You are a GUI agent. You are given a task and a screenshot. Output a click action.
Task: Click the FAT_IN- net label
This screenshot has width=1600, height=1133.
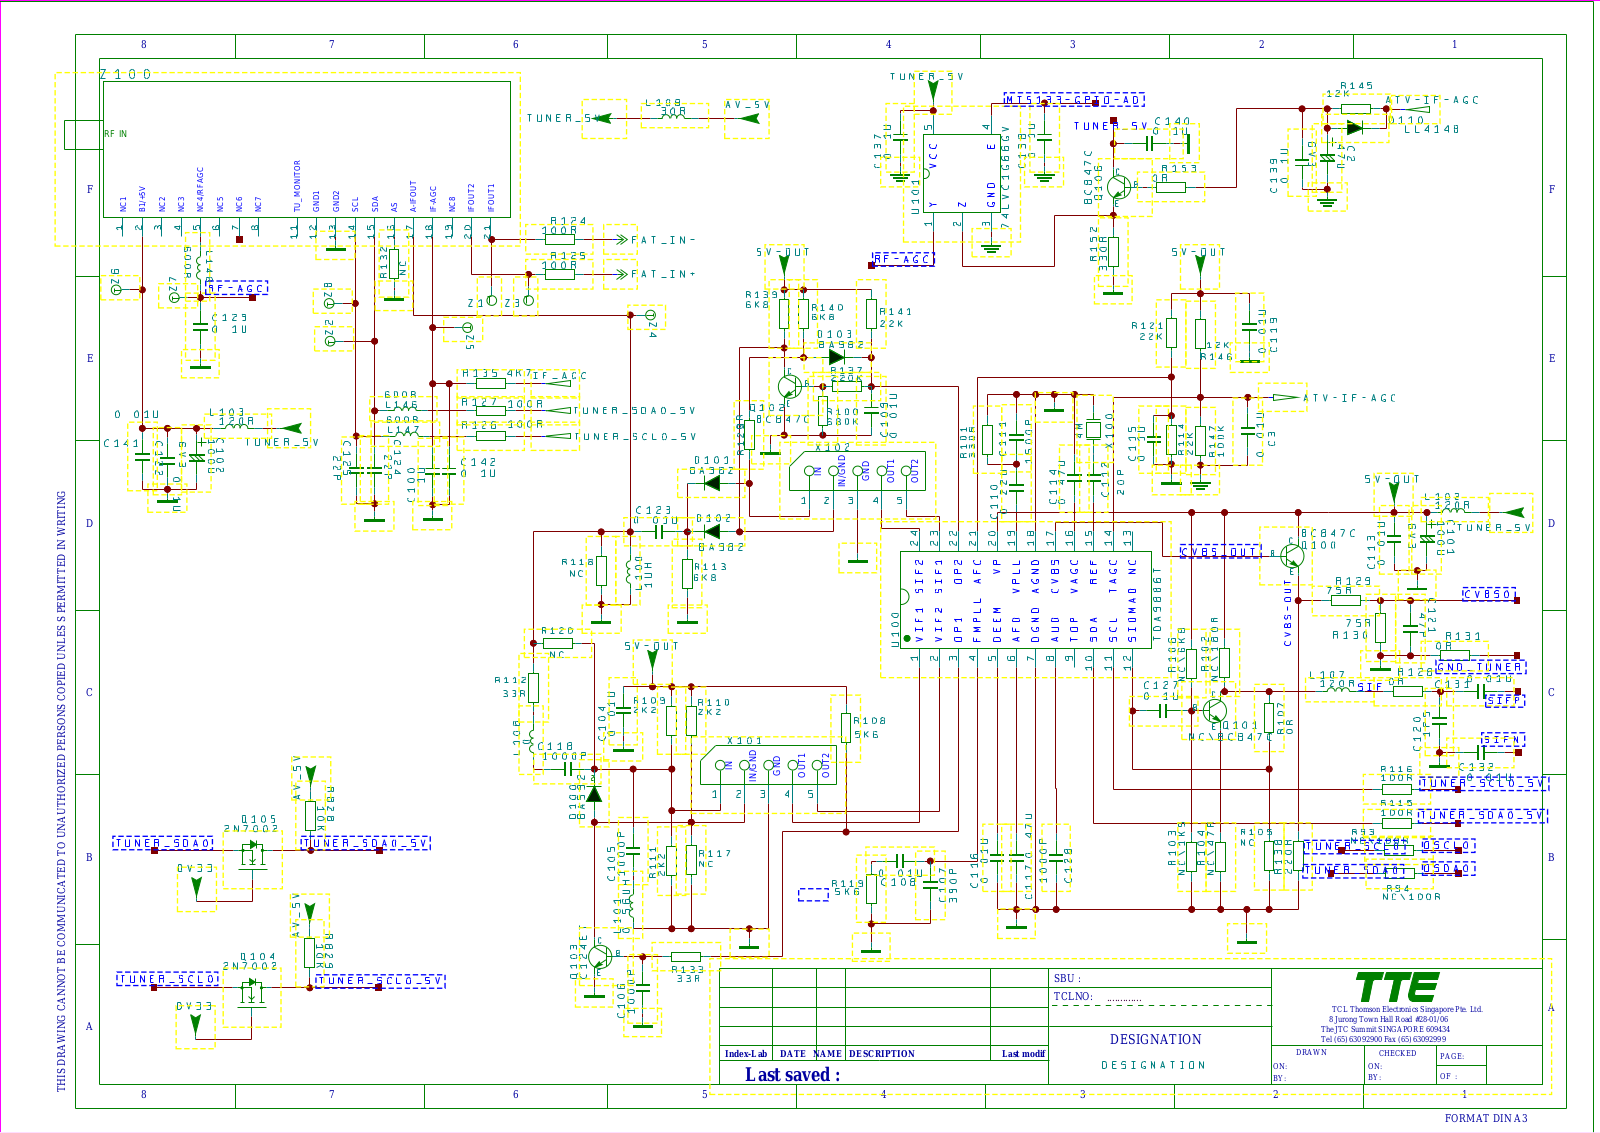[x=663, y=240]
